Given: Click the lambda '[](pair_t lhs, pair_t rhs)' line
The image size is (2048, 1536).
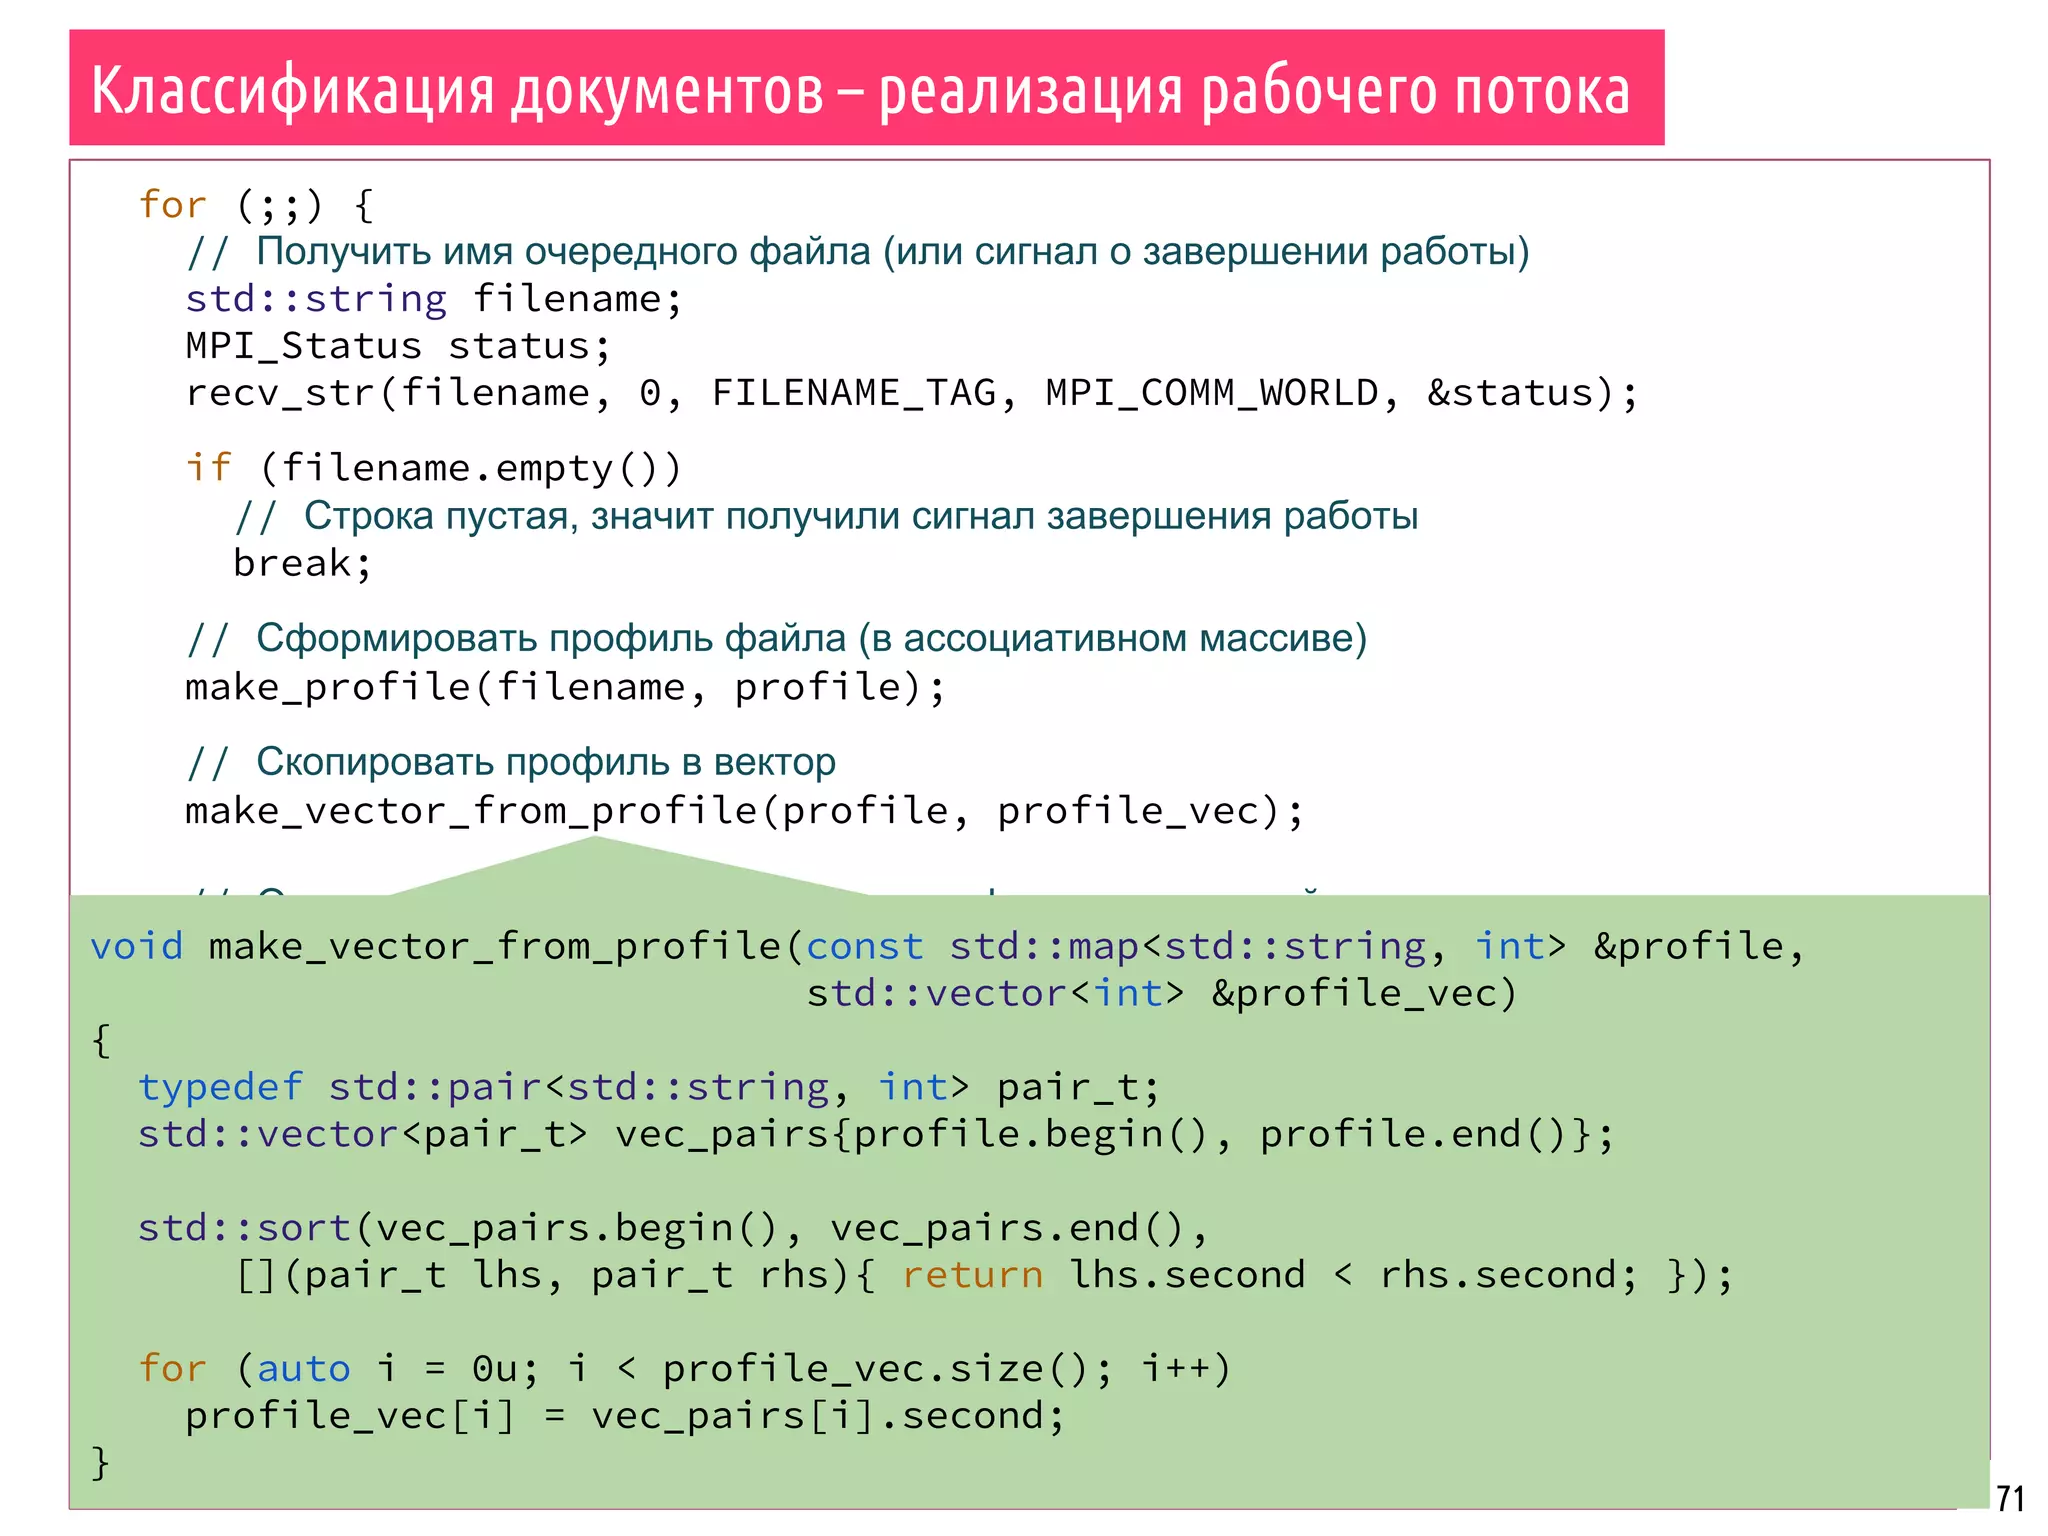Looking at the screenshot, I should [984, 1275].
